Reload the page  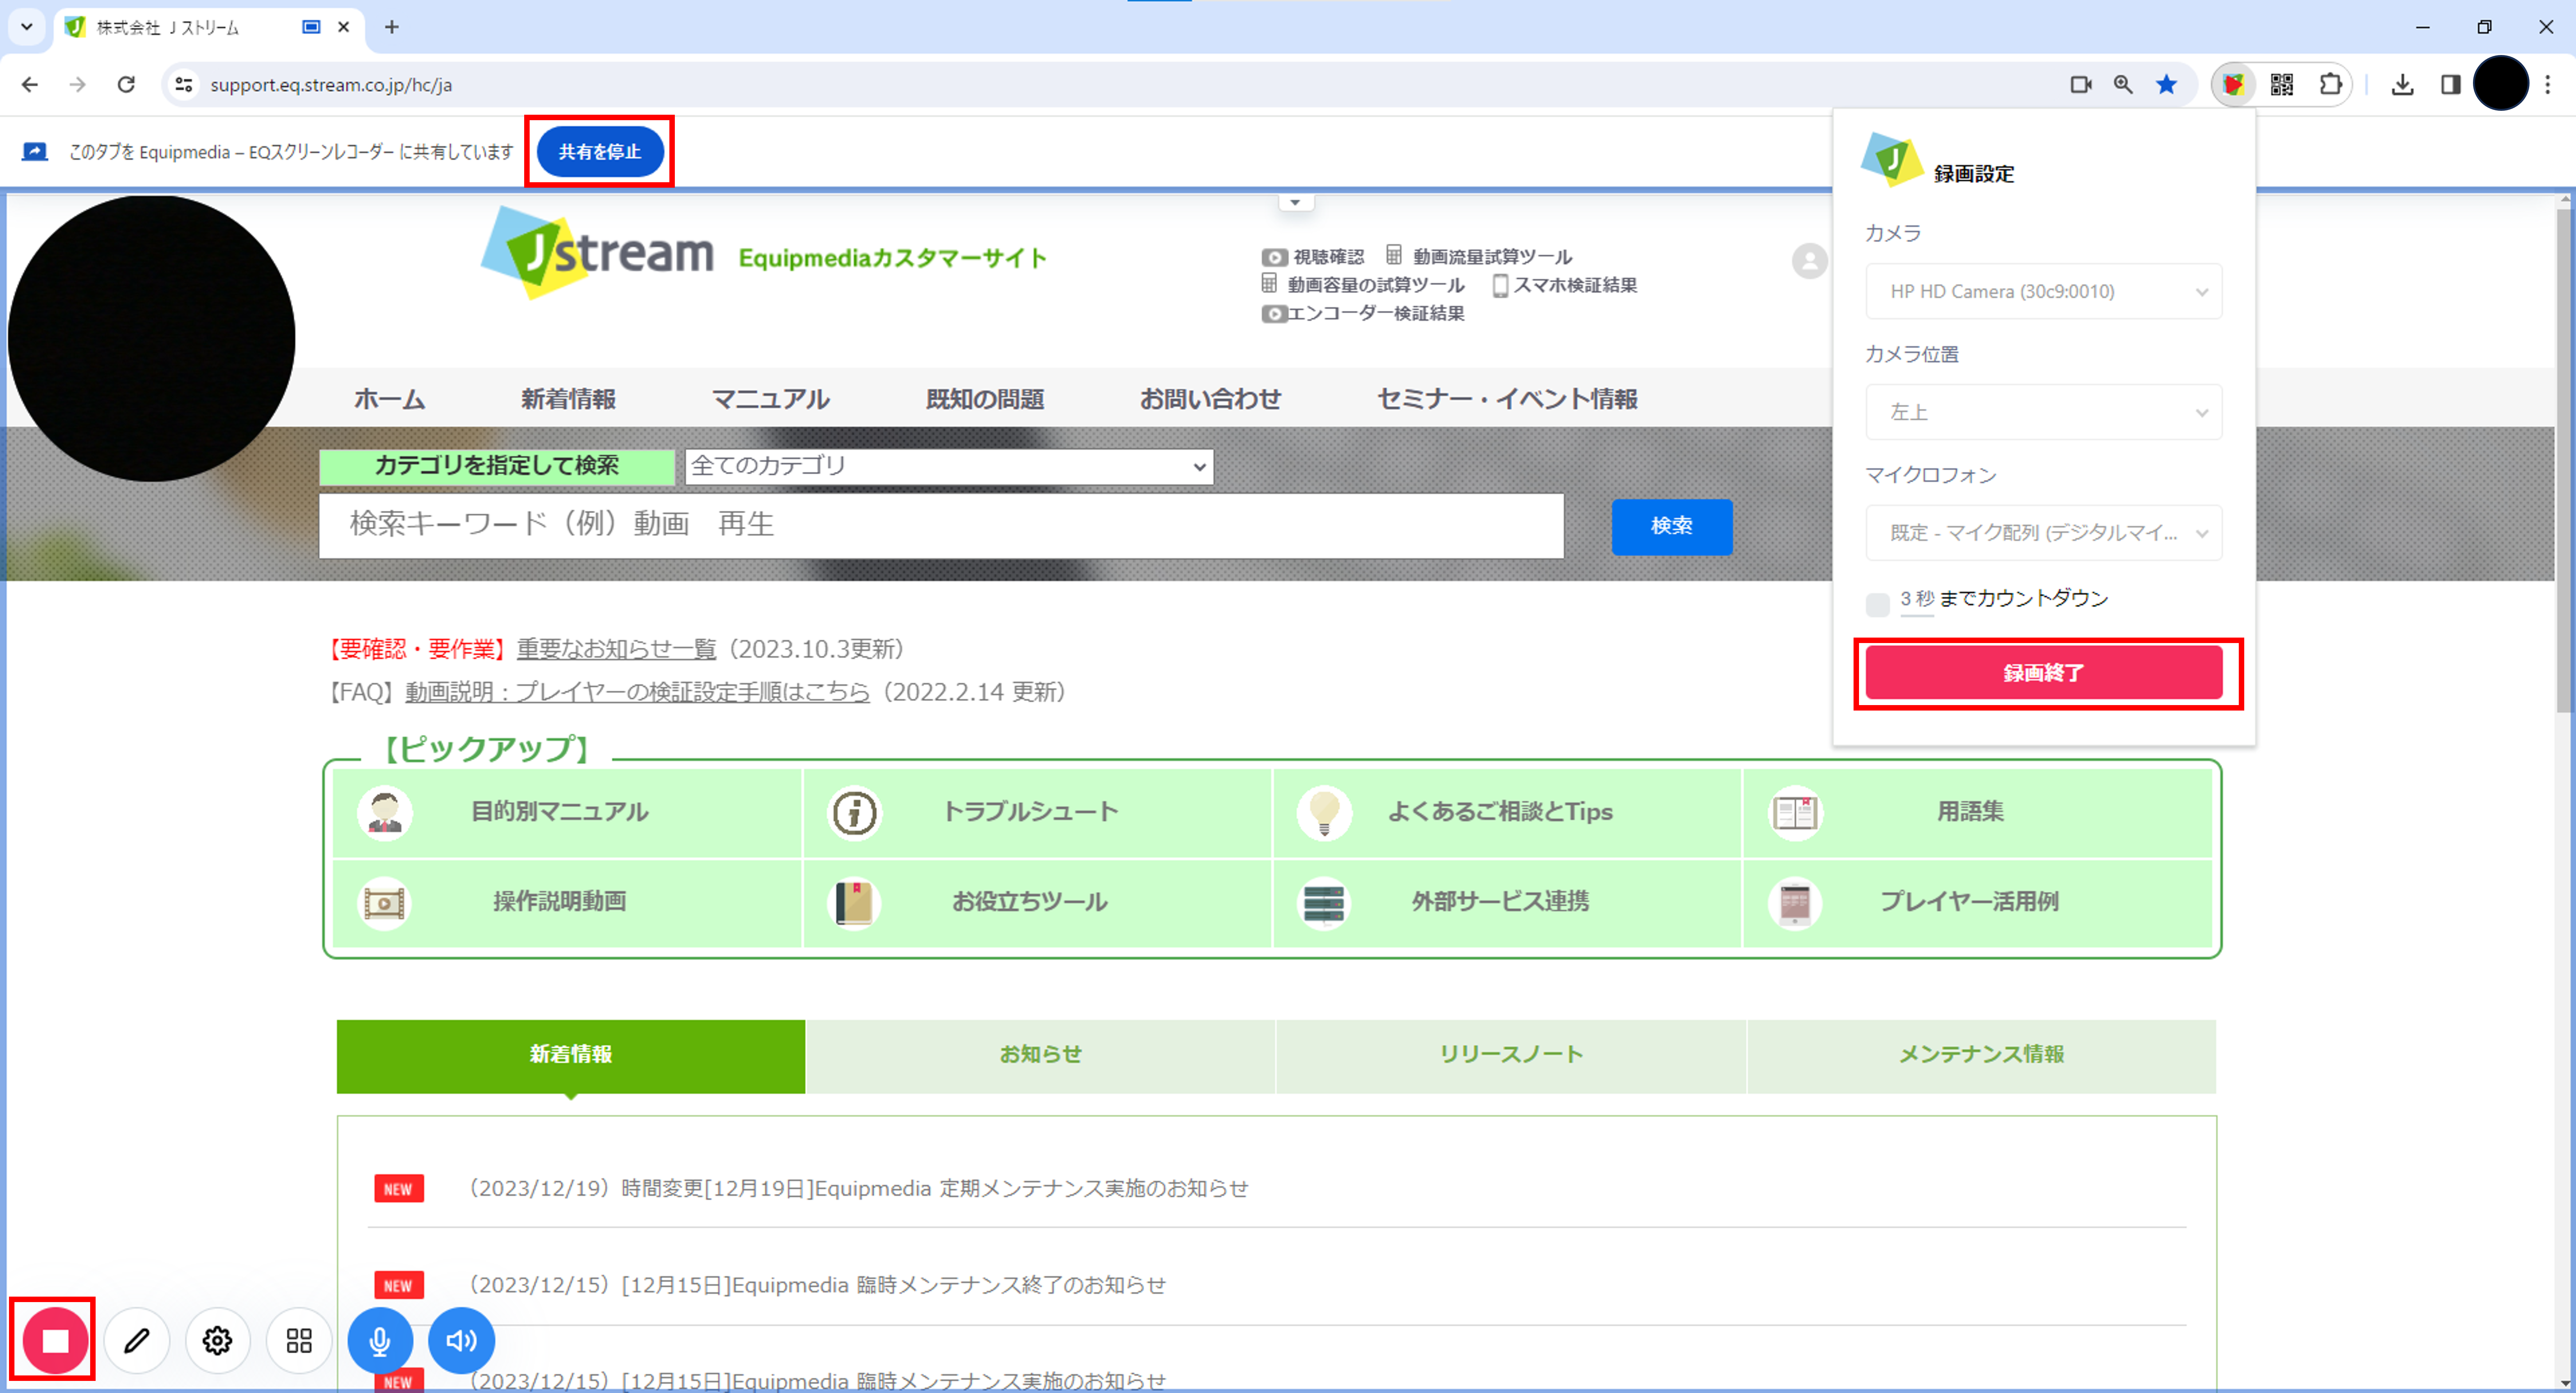(126, 85)
